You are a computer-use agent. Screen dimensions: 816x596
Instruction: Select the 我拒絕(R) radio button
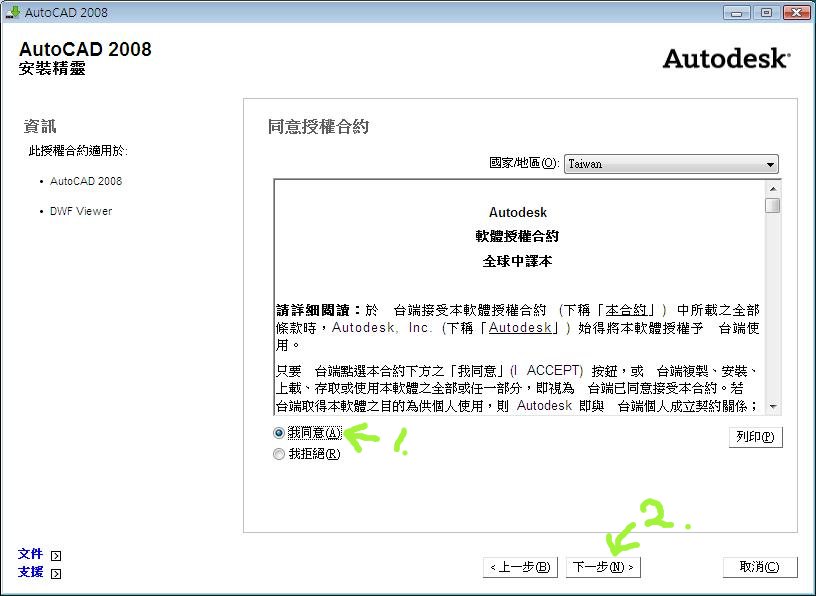coord(279,454)
